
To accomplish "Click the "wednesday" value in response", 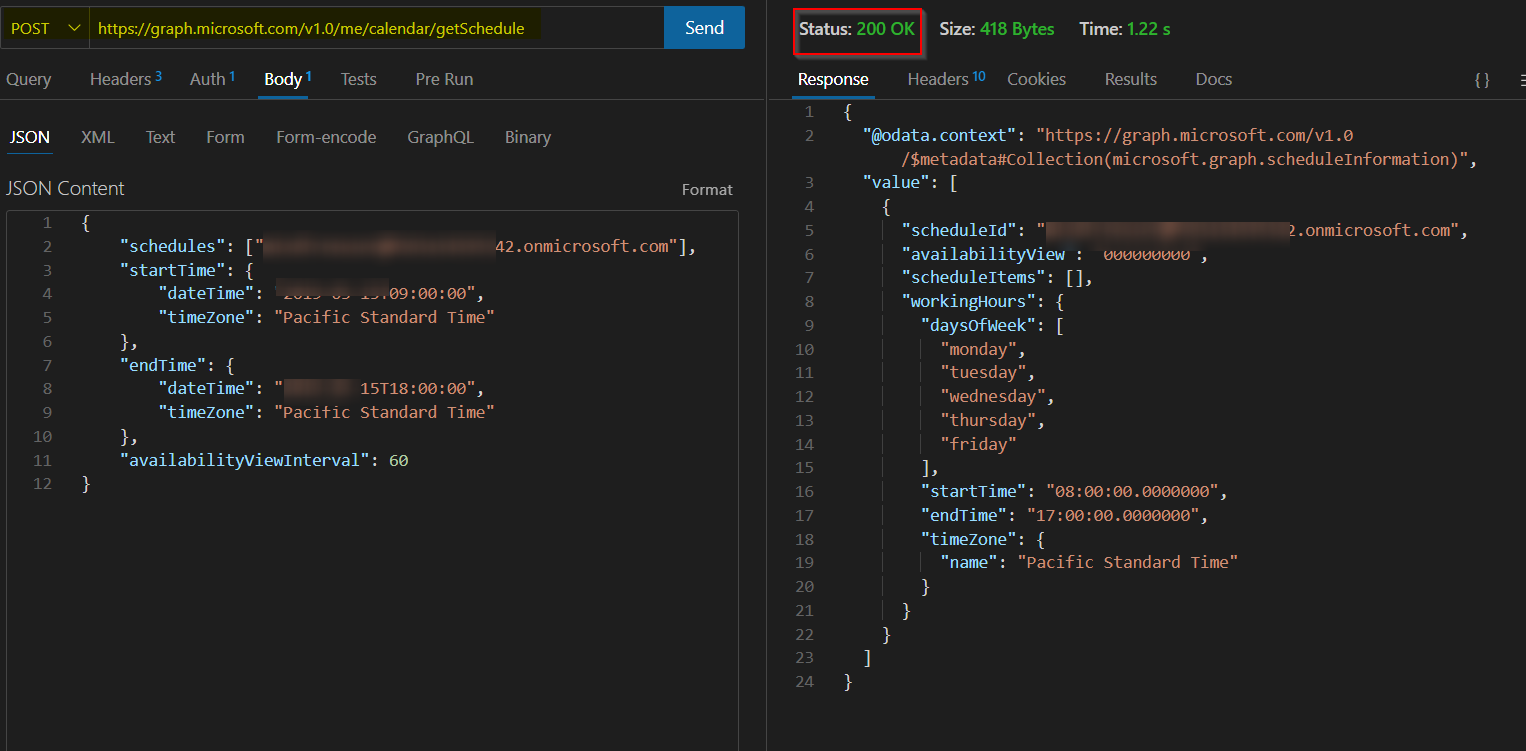I will click(992, 396).
